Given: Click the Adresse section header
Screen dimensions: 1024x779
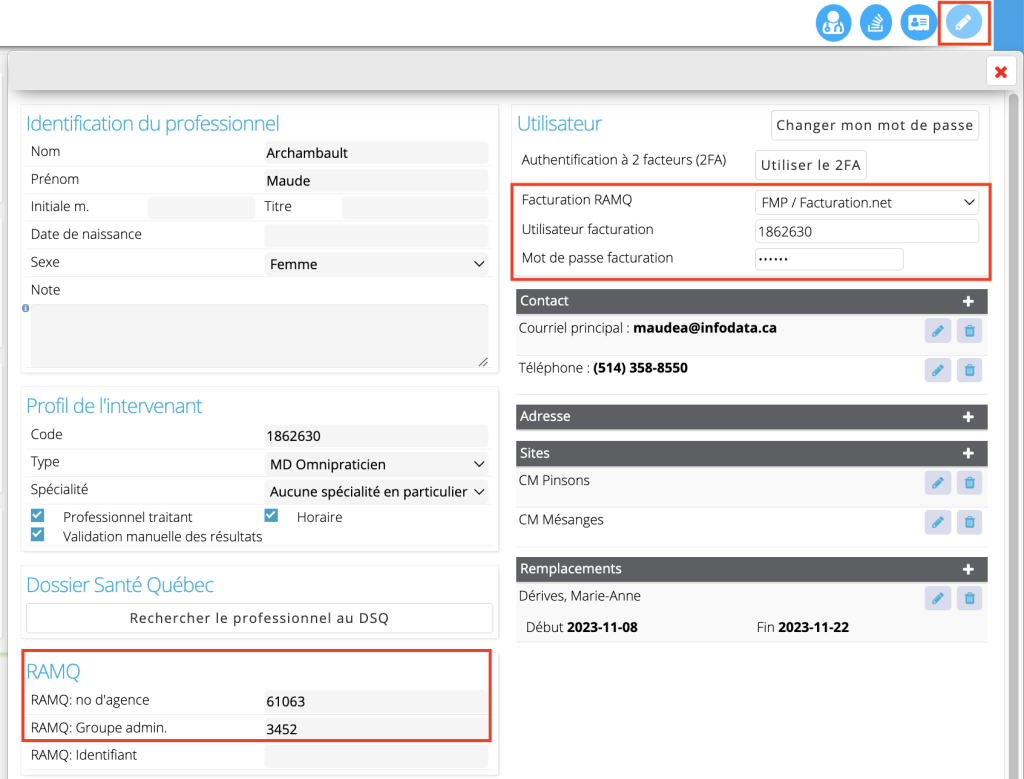Looking at the screenshot, I should [752, 417].
